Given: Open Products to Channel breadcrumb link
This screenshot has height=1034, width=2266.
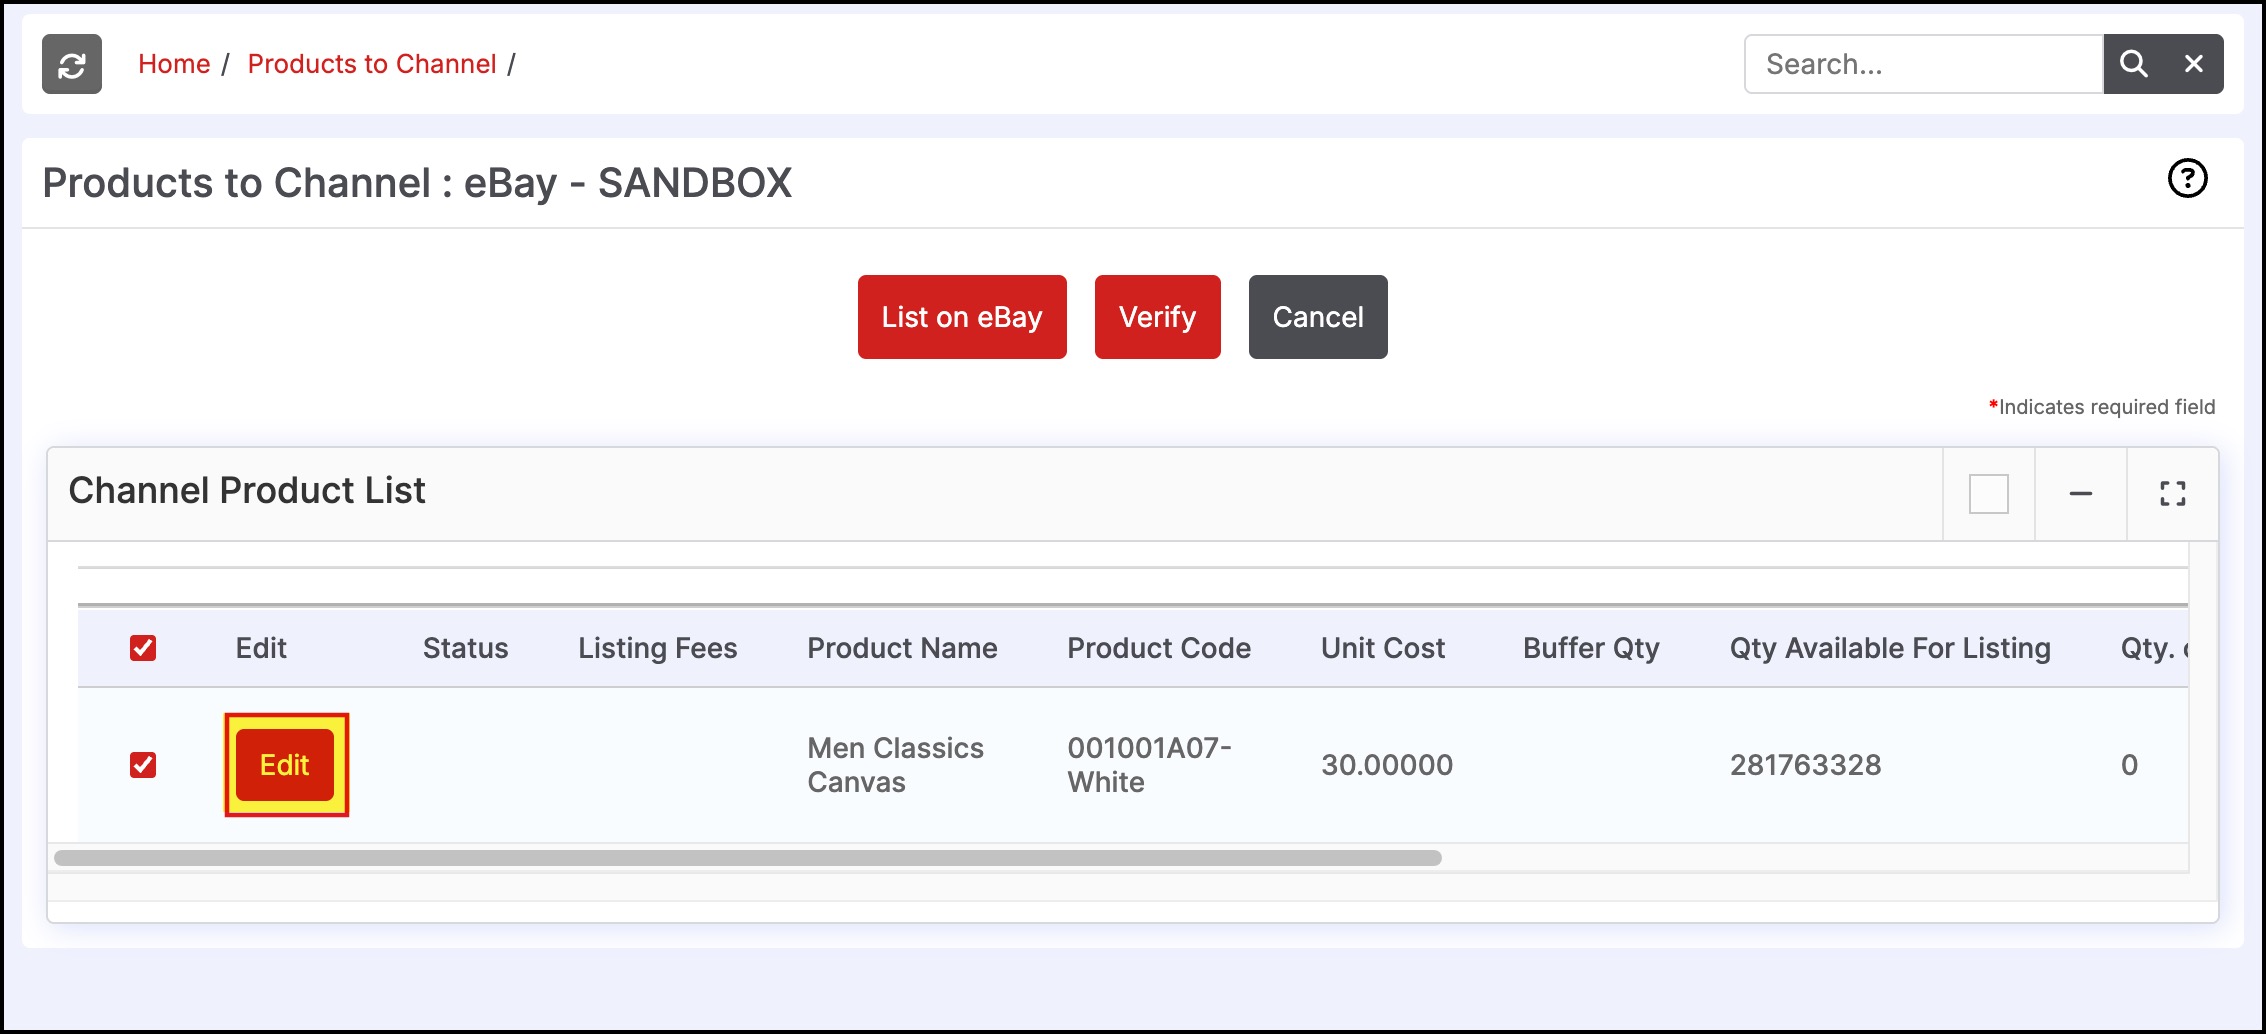Looking at the screenshot, I should (372, 64).
